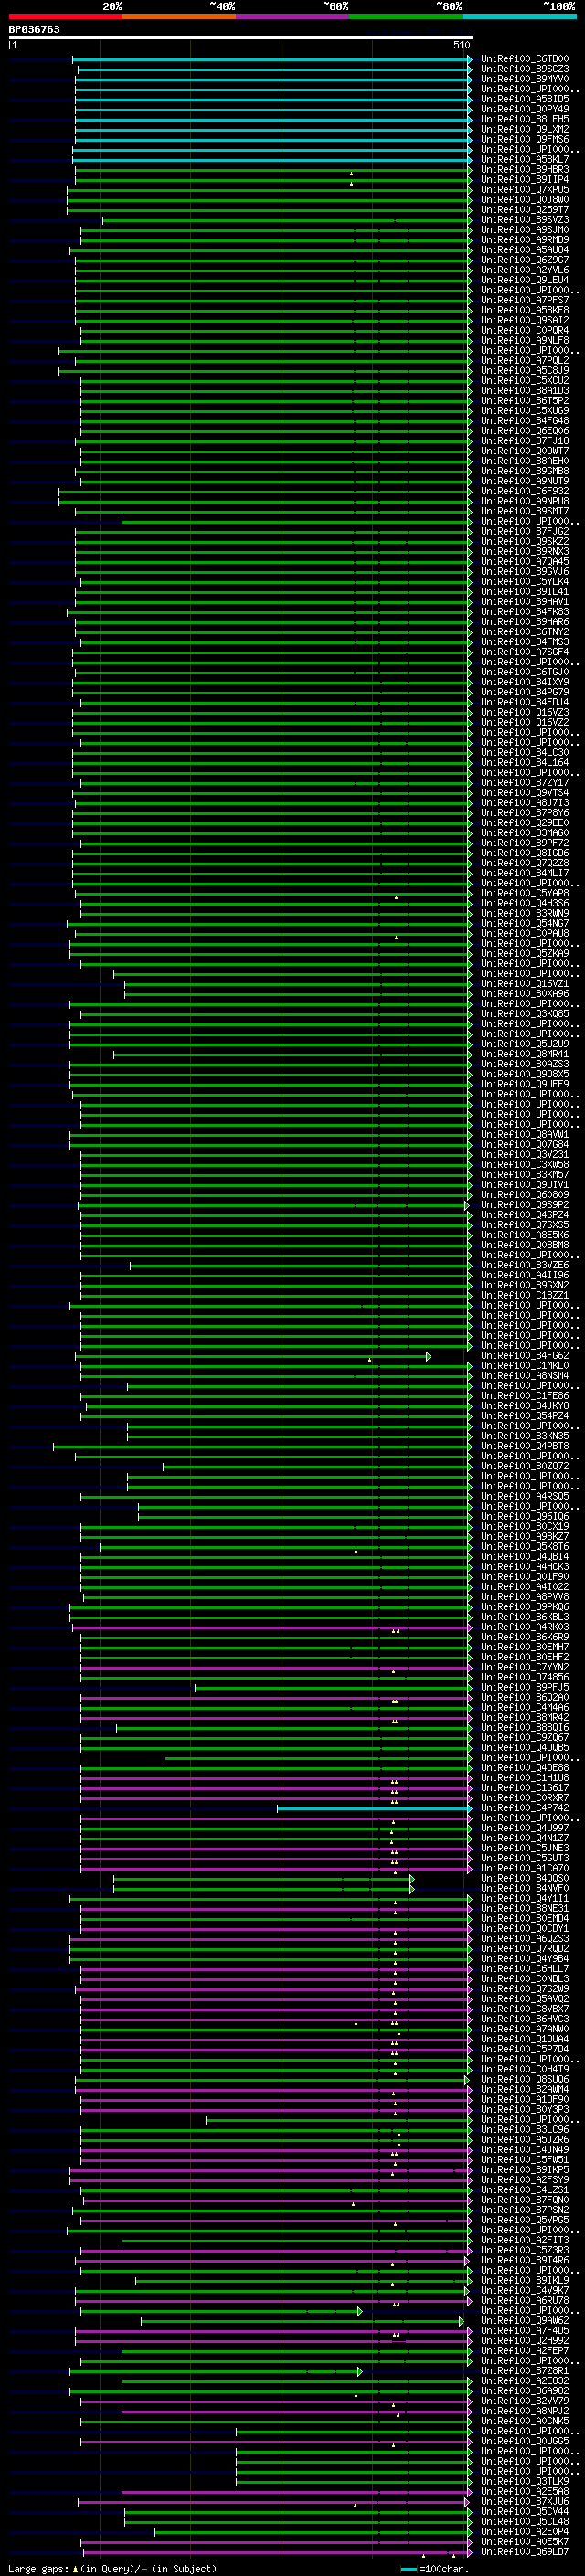Select hit label UniRef100_B7FJG2
Screen dimensions: 585x2576
pos(525,532)
